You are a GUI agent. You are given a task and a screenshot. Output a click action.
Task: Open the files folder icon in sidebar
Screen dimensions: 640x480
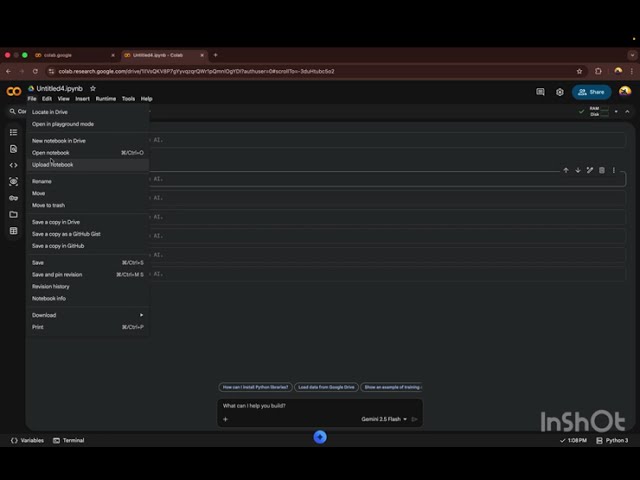13,214
